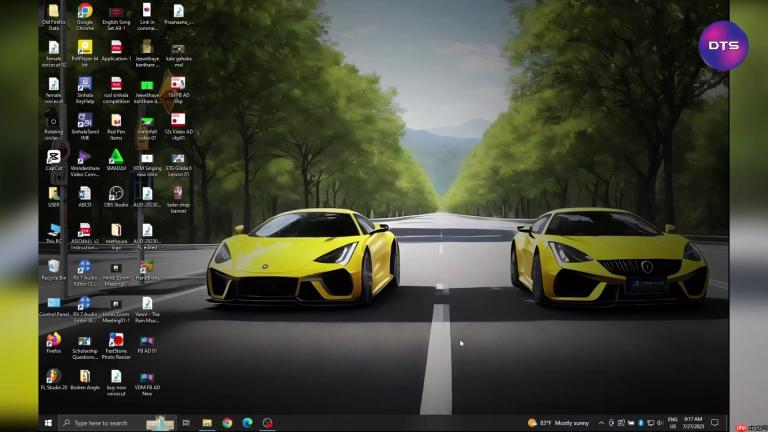Open the notification Action Center
Viewport: 768px width, 432px height.
click(715, 423)
